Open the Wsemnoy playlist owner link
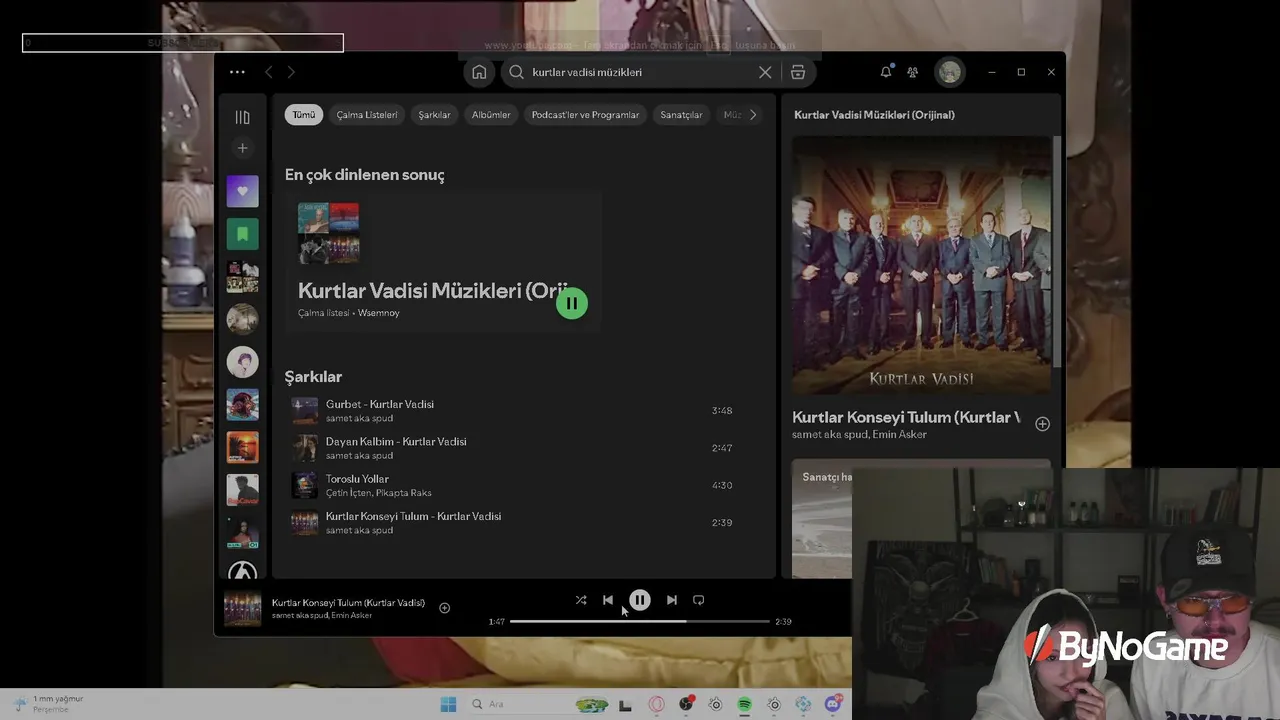 click(x=378, y=313)
